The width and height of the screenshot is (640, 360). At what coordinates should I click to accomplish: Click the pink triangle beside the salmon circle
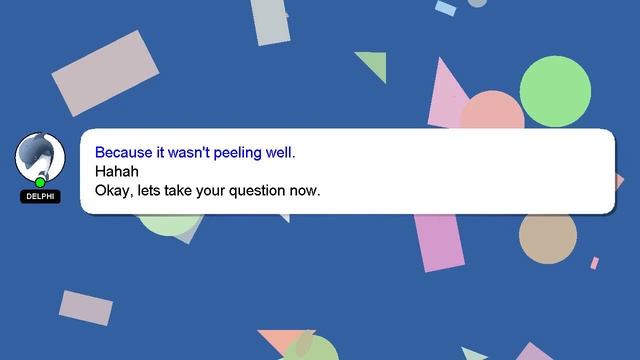(x=445, y=96)
